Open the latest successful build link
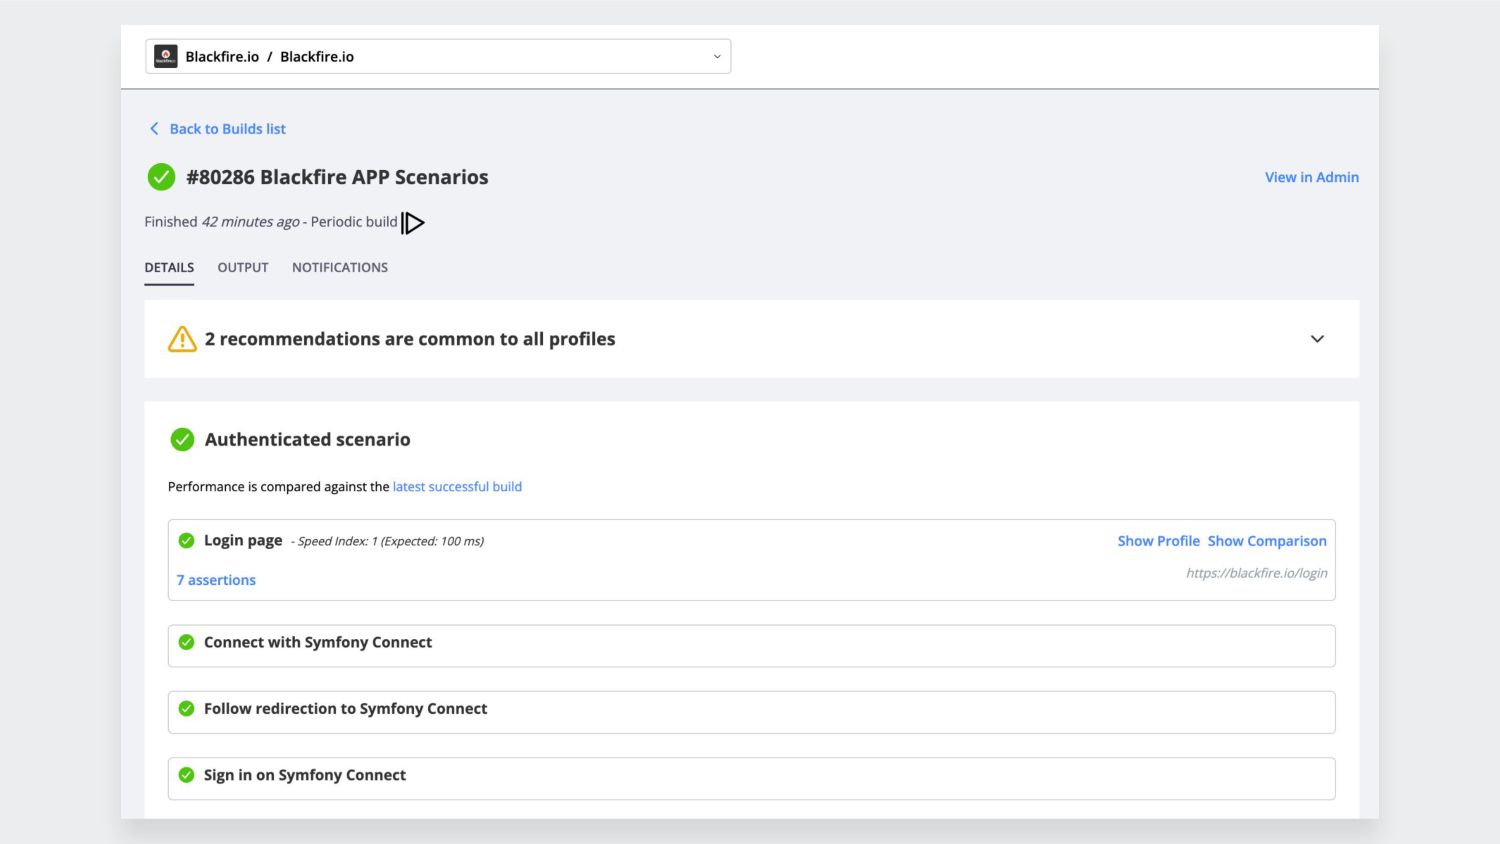 [x=457, y=487]
